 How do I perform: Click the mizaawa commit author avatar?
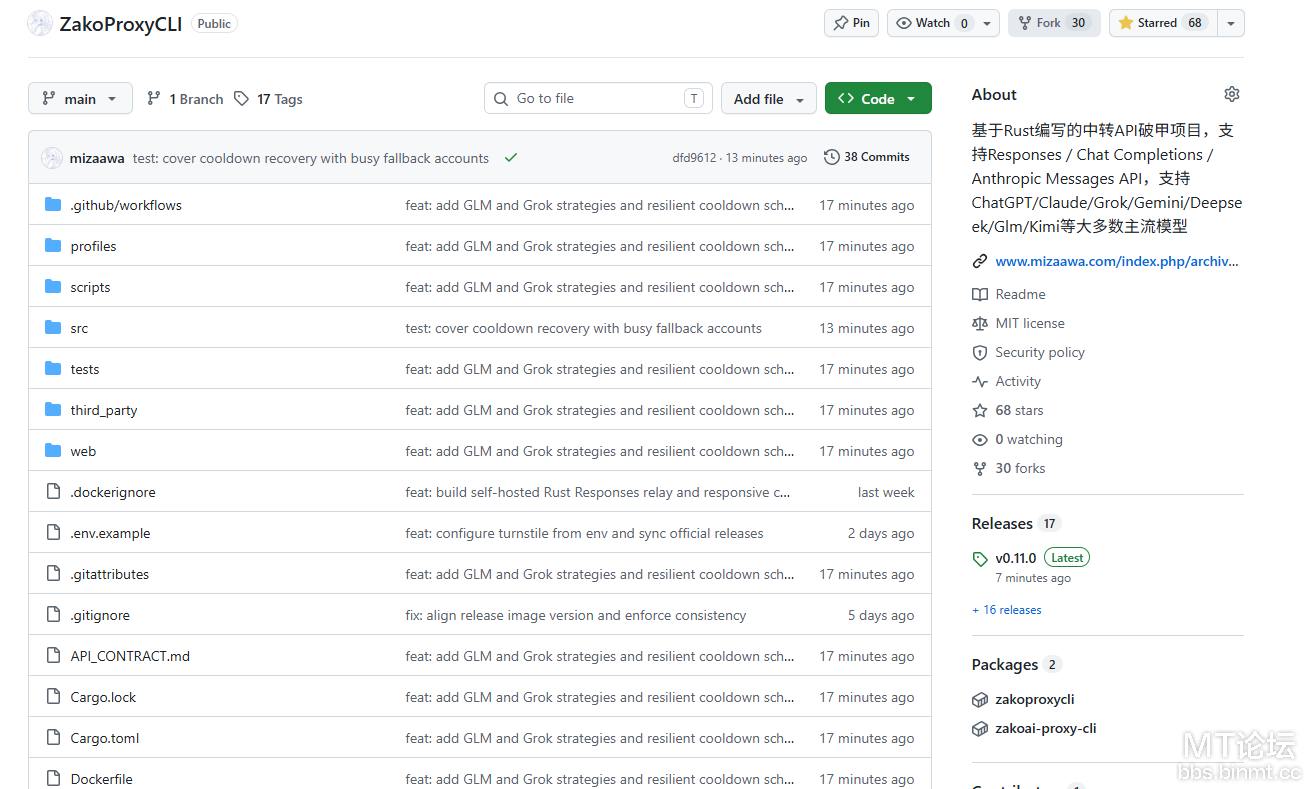pos(51,158)
